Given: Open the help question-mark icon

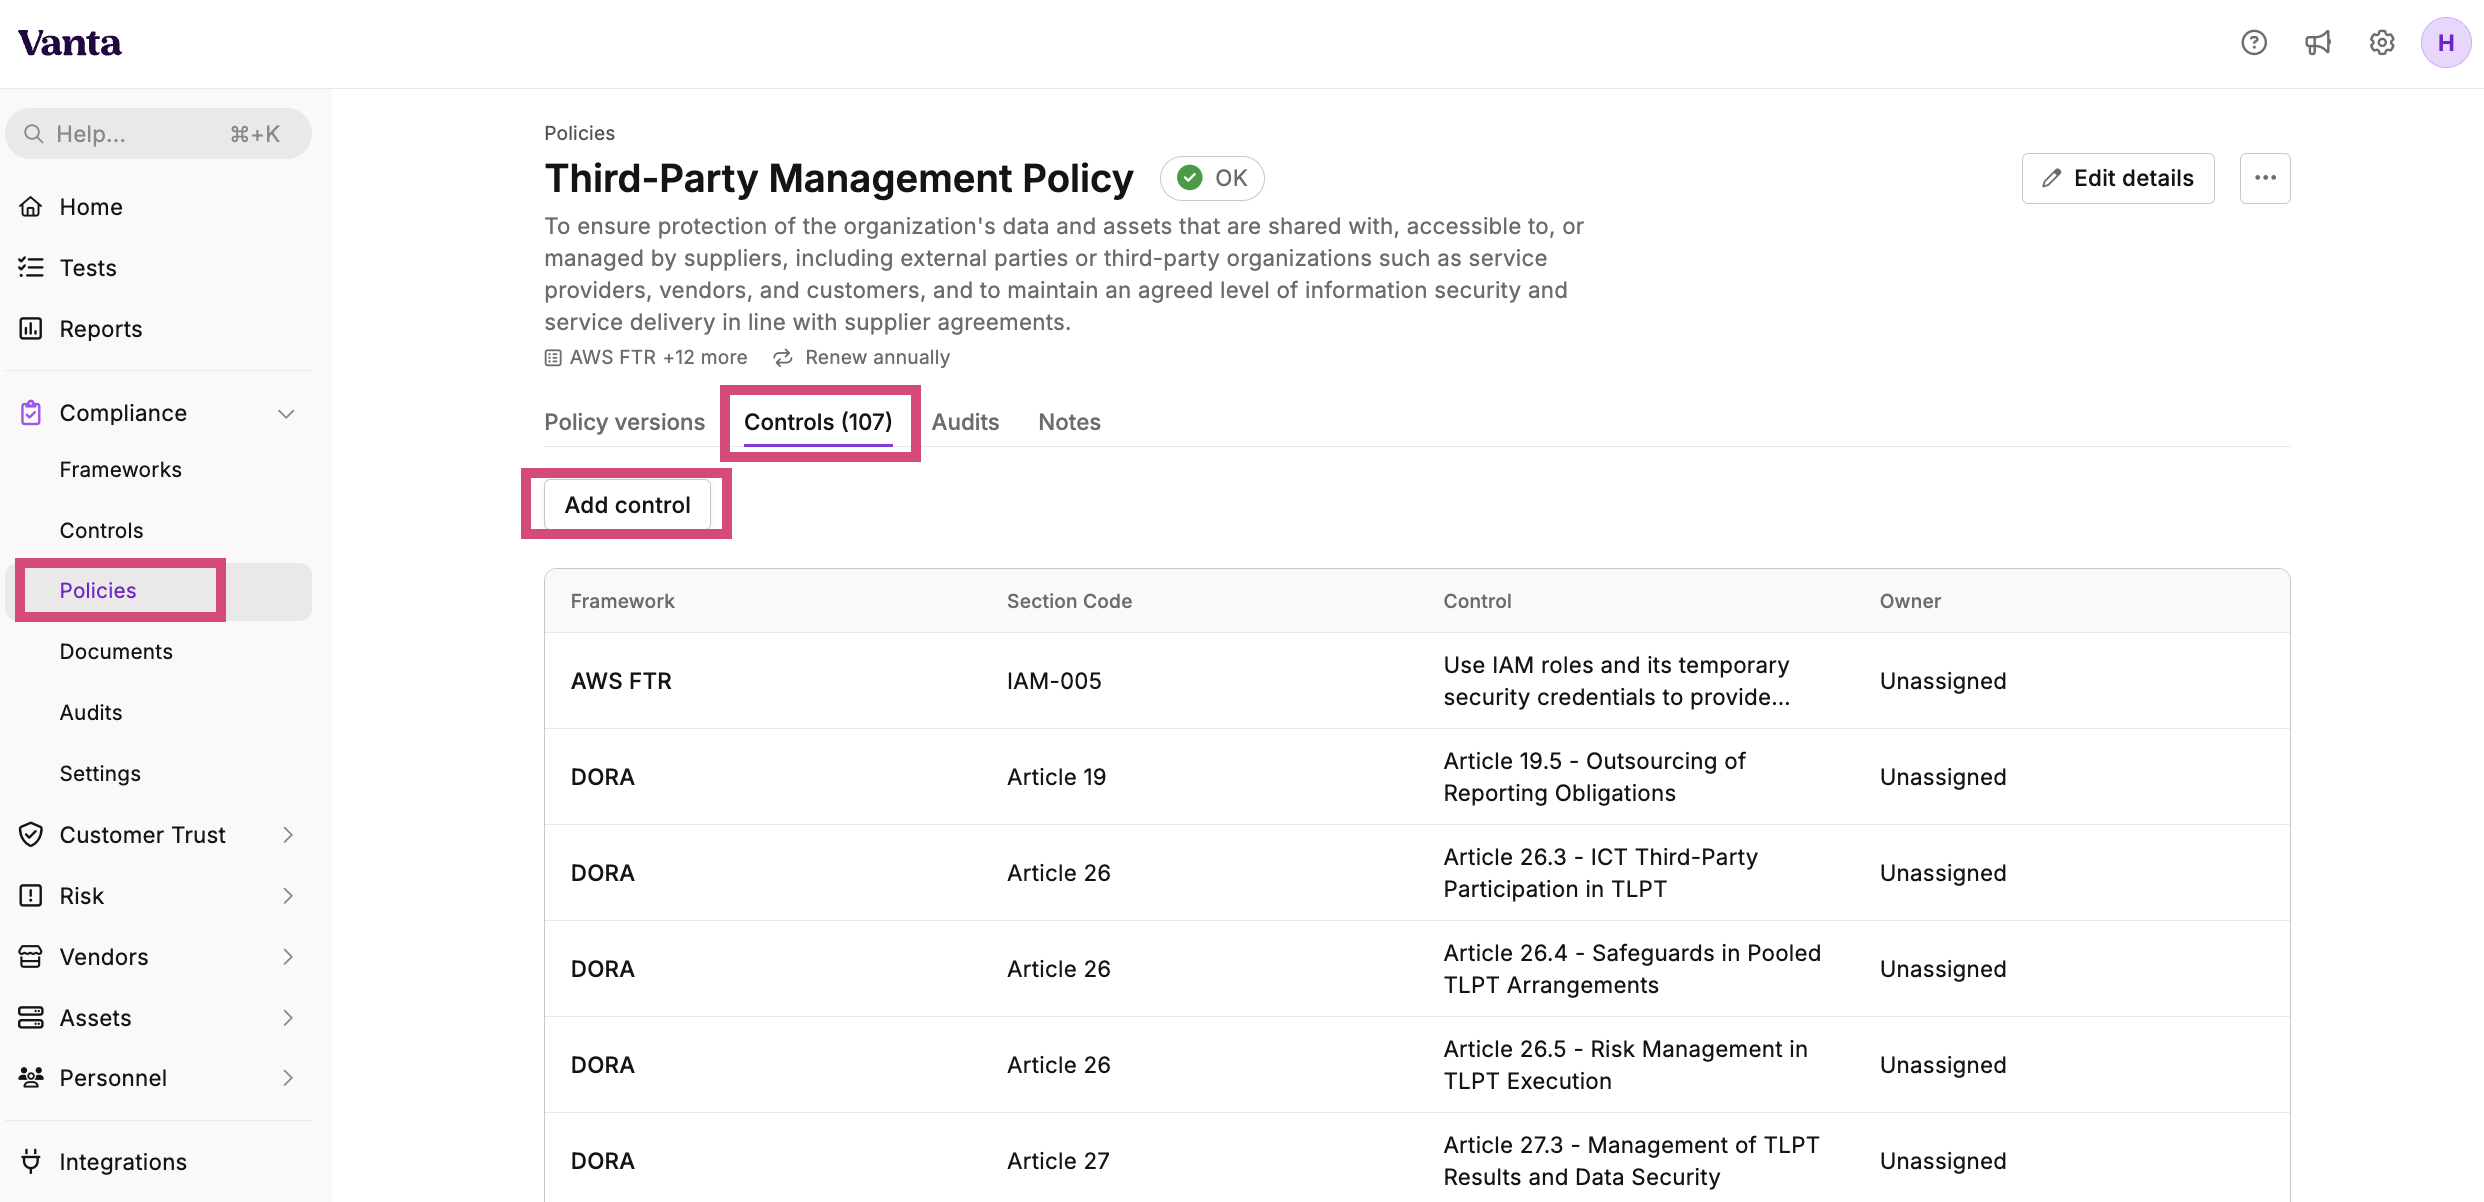Looking at the screenshot, I should click(2254, 43).
